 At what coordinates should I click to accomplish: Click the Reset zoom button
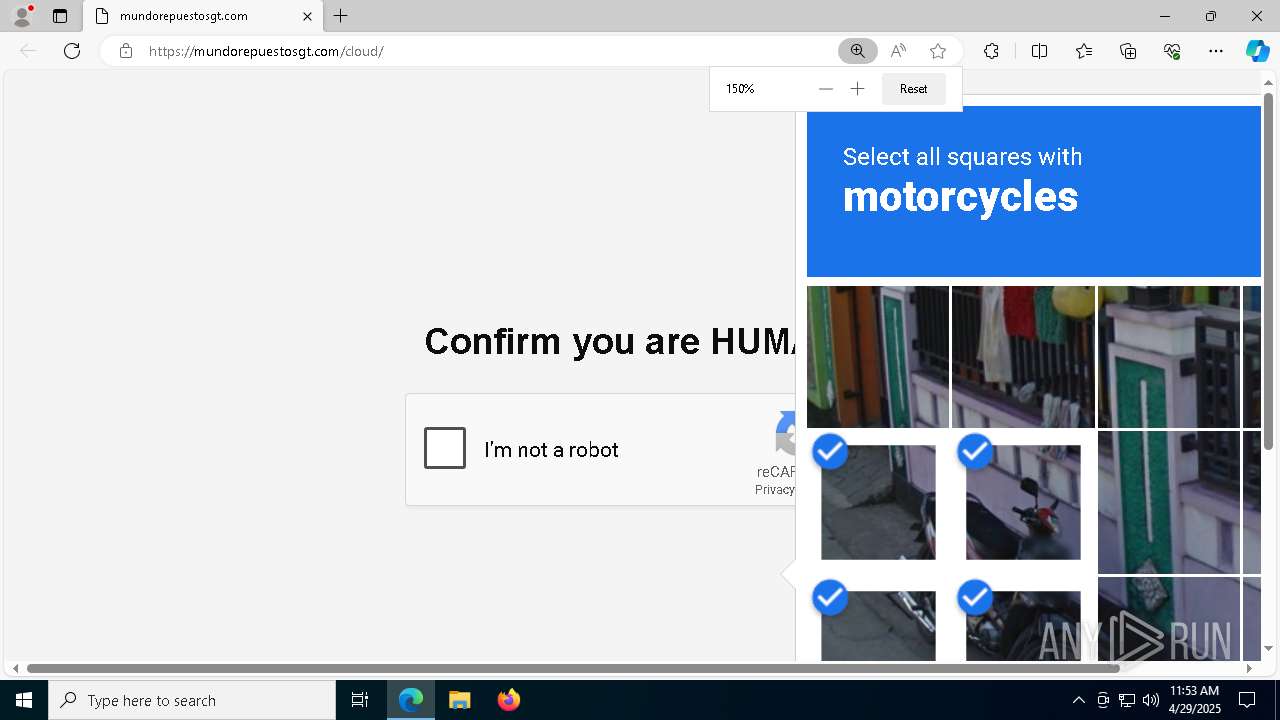click(913, 89)
